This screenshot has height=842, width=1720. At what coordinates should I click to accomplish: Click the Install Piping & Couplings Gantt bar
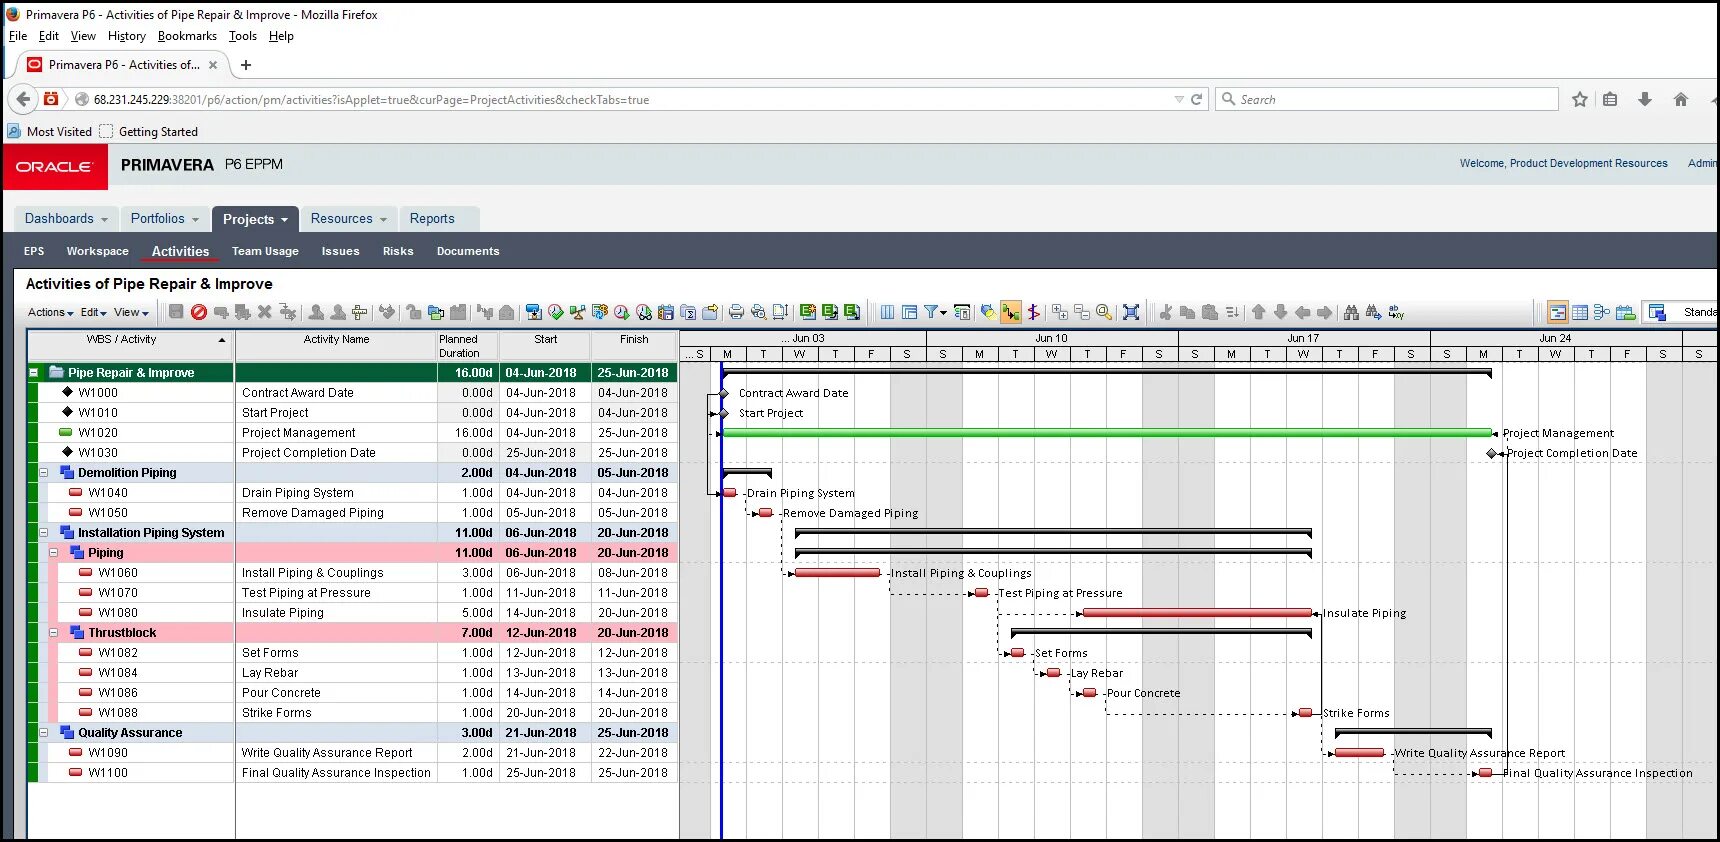click(837, 573)
